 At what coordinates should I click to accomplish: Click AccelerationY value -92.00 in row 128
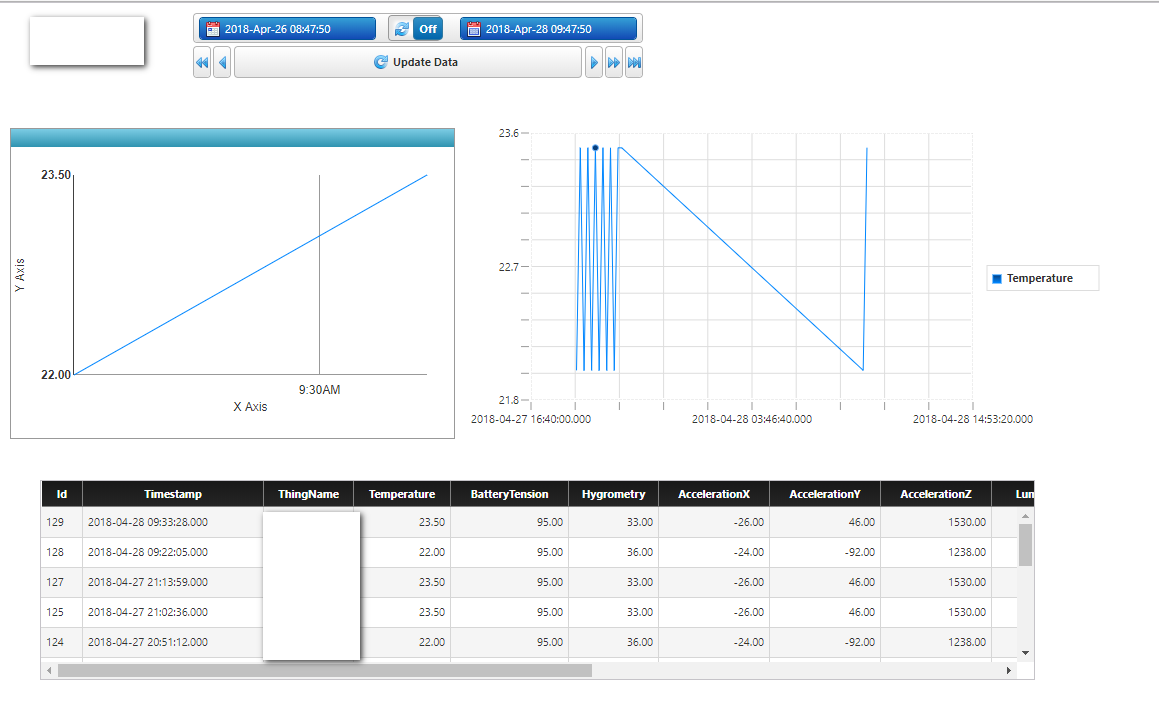[860, 552]
